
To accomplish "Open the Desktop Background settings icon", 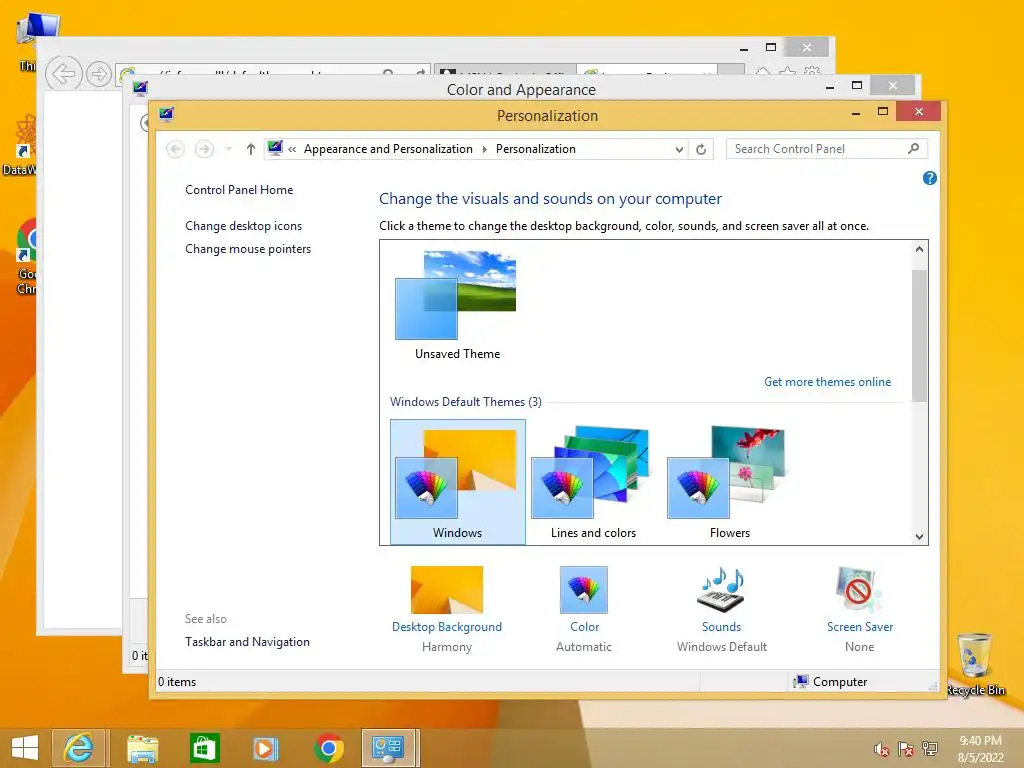I will pyautogui.click(x=447, y=589).
